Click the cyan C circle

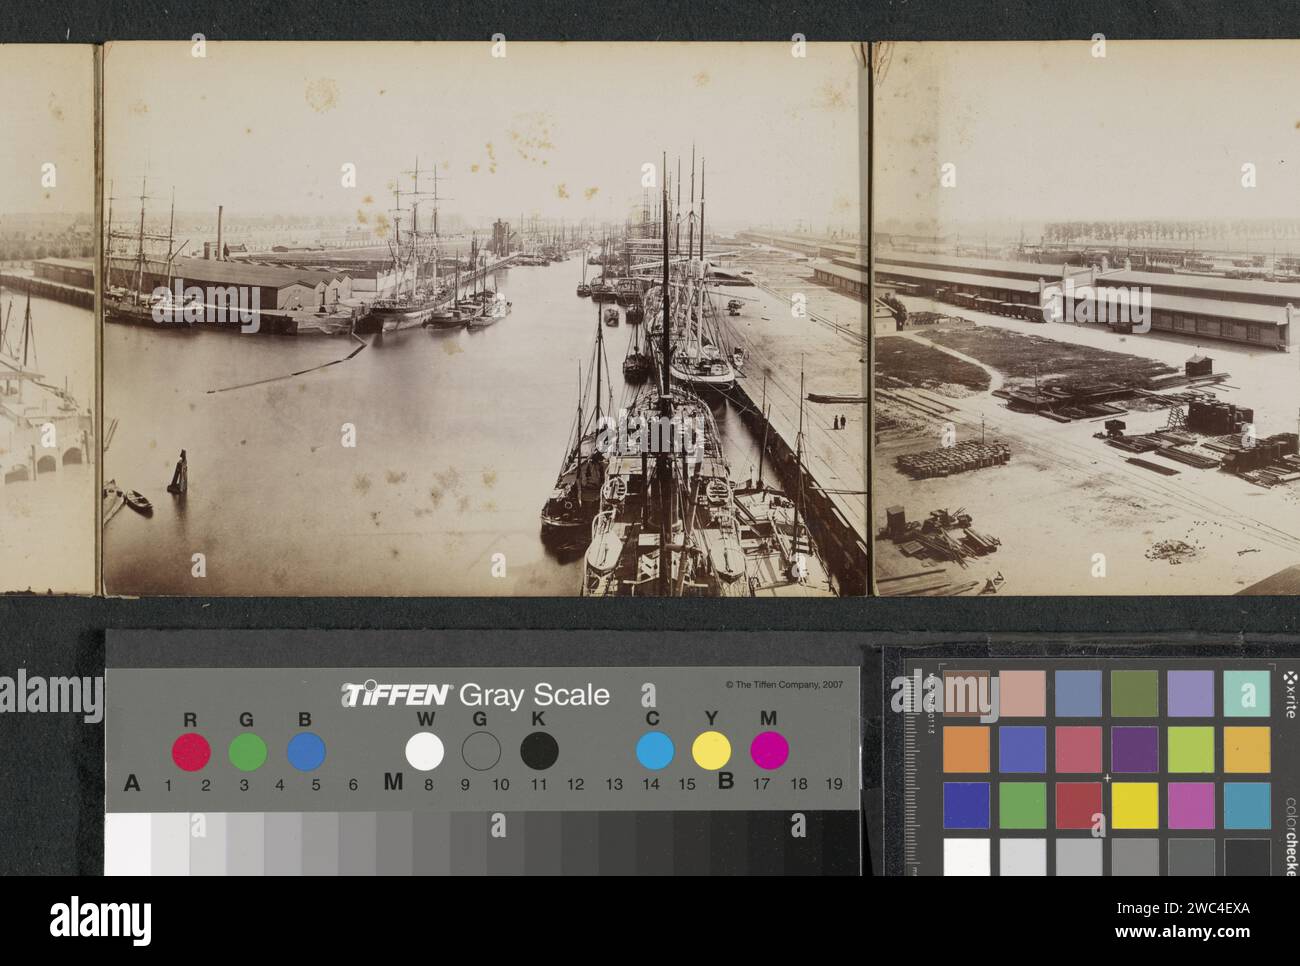(x=655, y=750)
